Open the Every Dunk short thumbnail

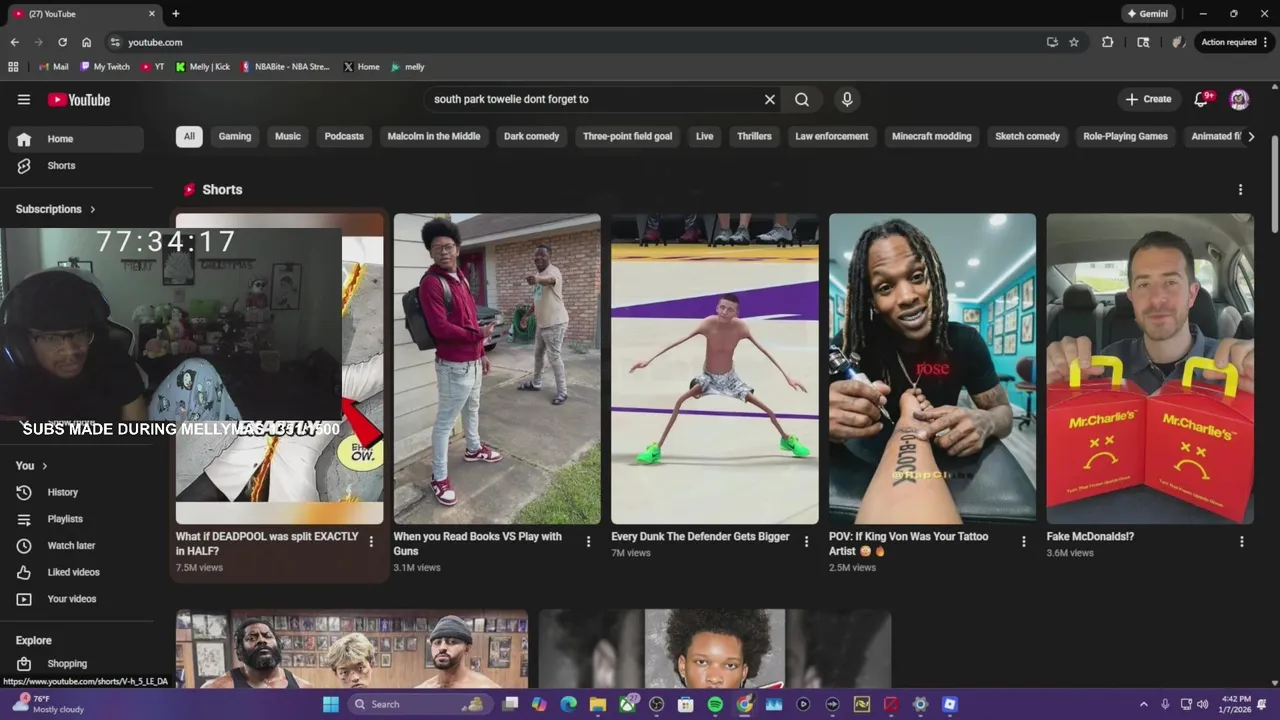(x=715, y=369)
